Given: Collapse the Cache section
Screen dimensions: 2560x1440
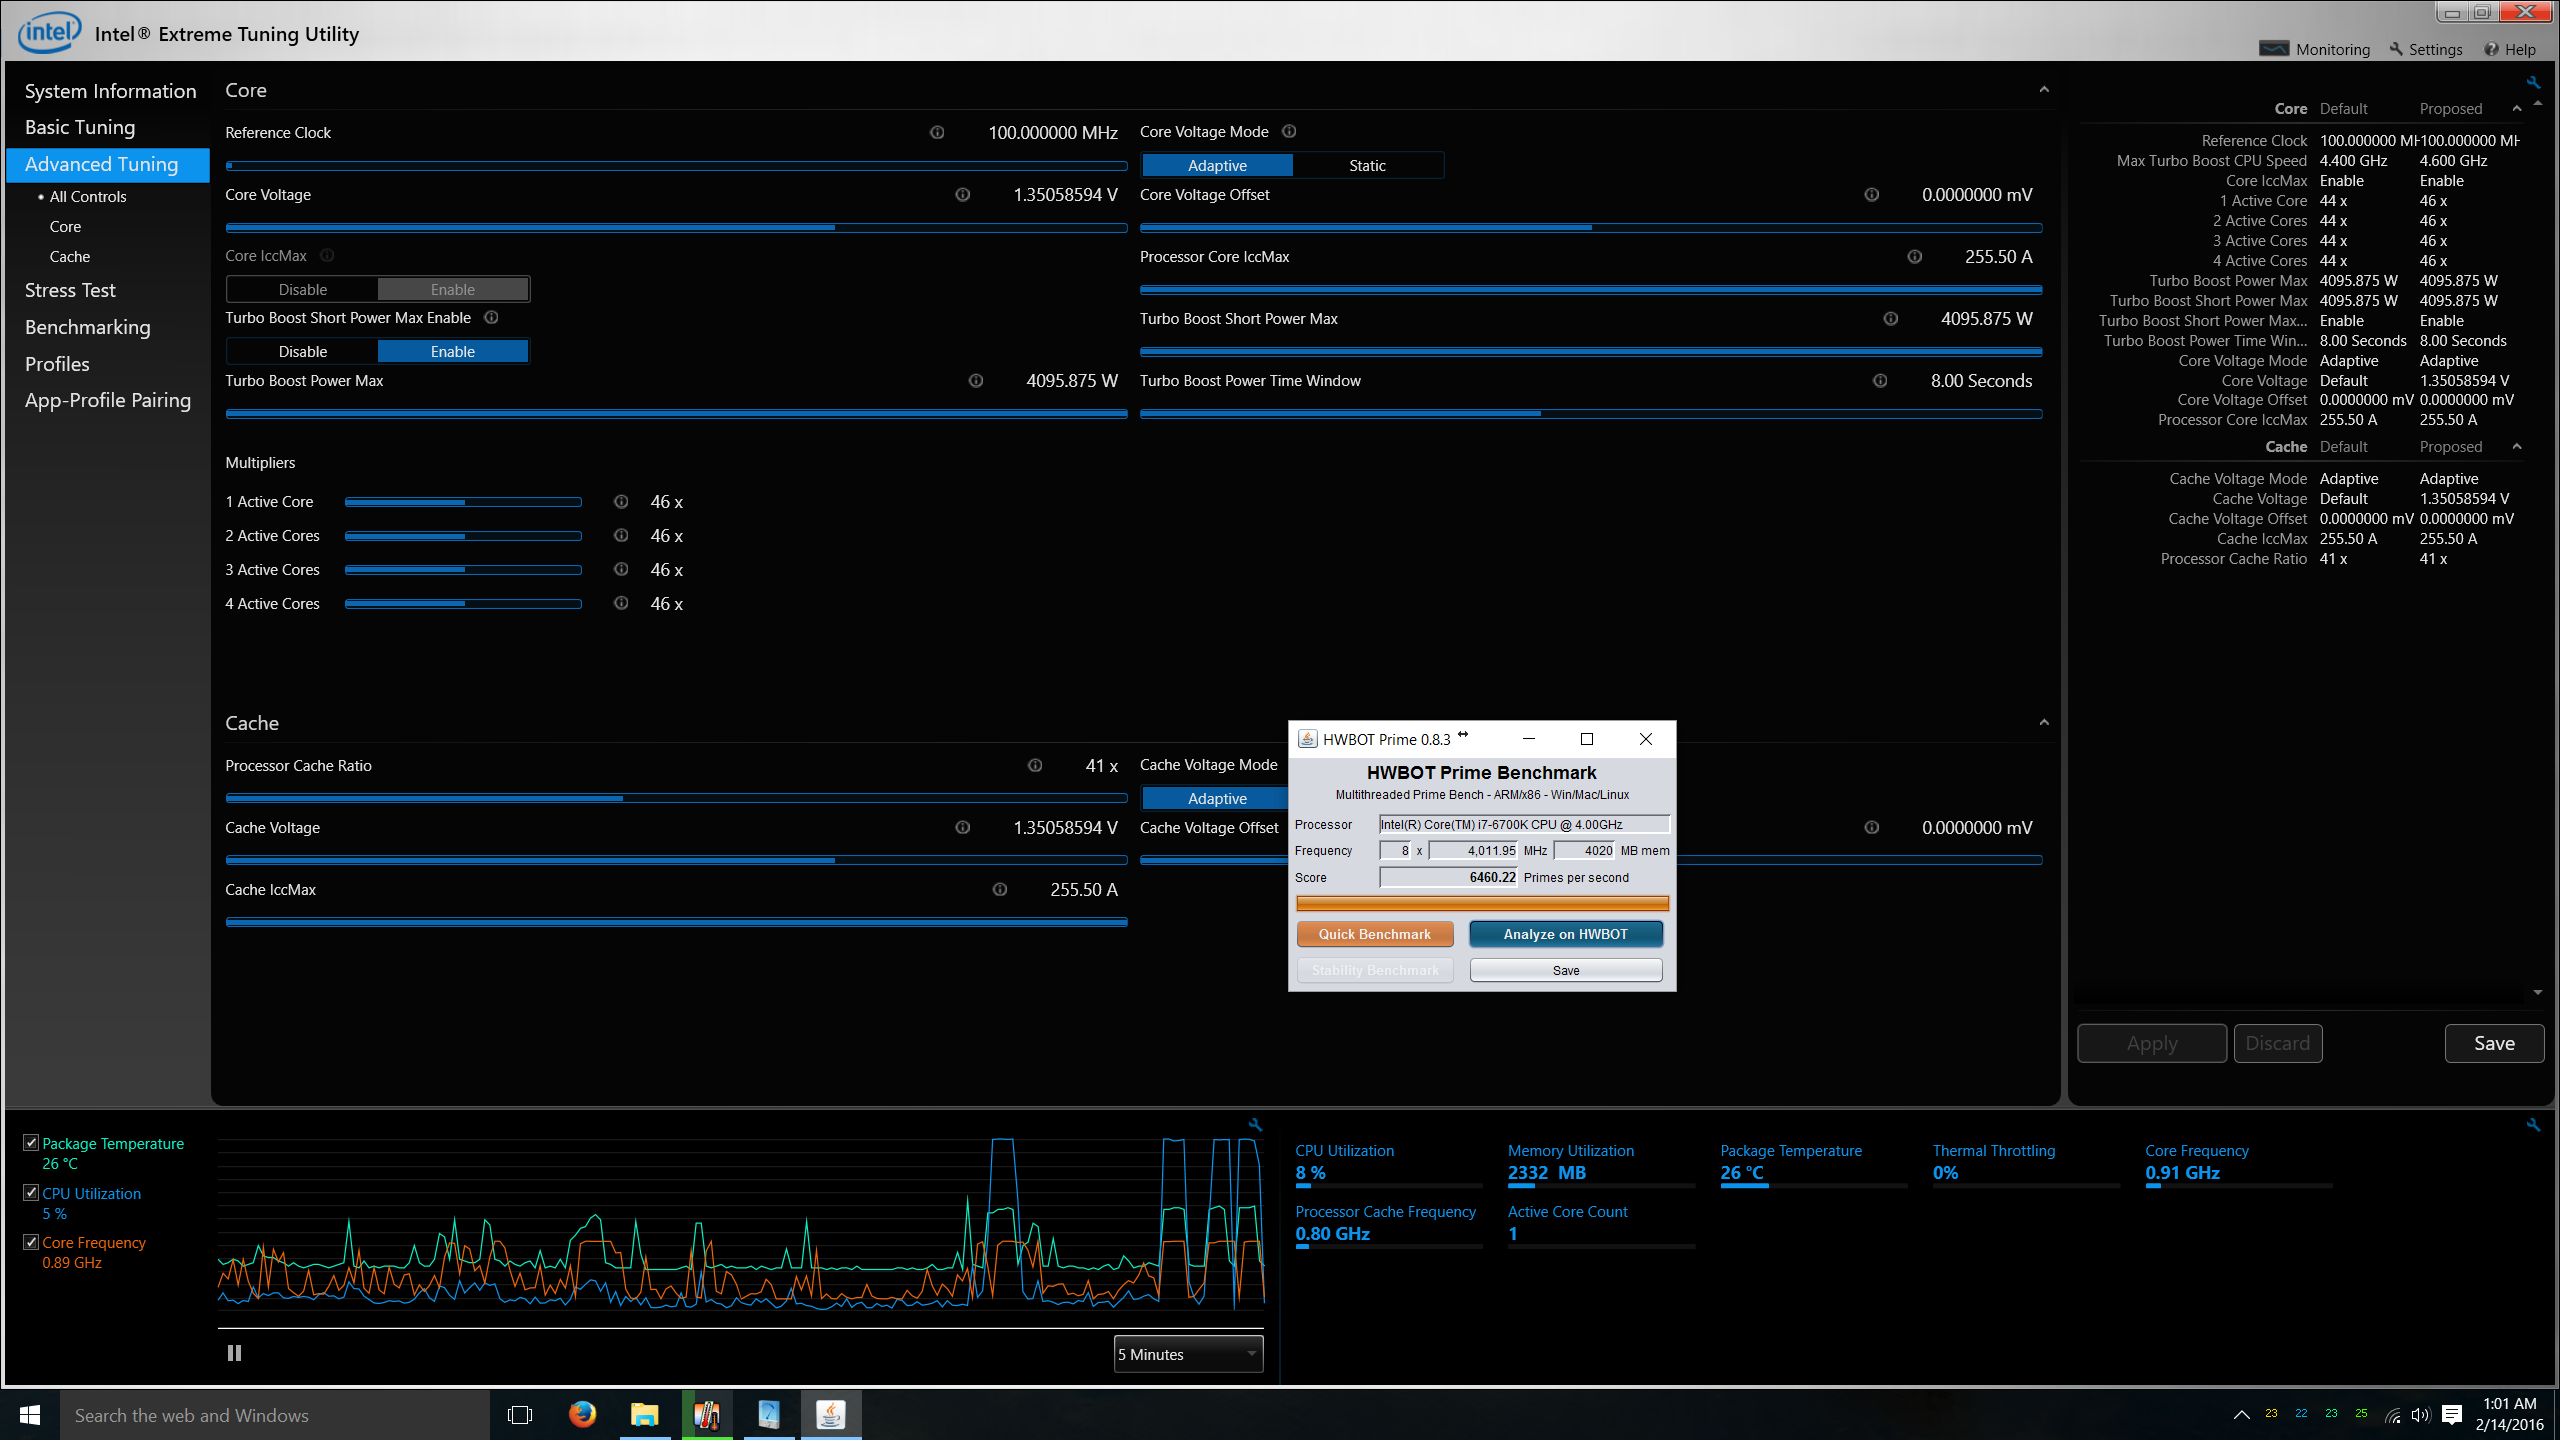Looking at the screenshot, I should (x=2044, y=723).
